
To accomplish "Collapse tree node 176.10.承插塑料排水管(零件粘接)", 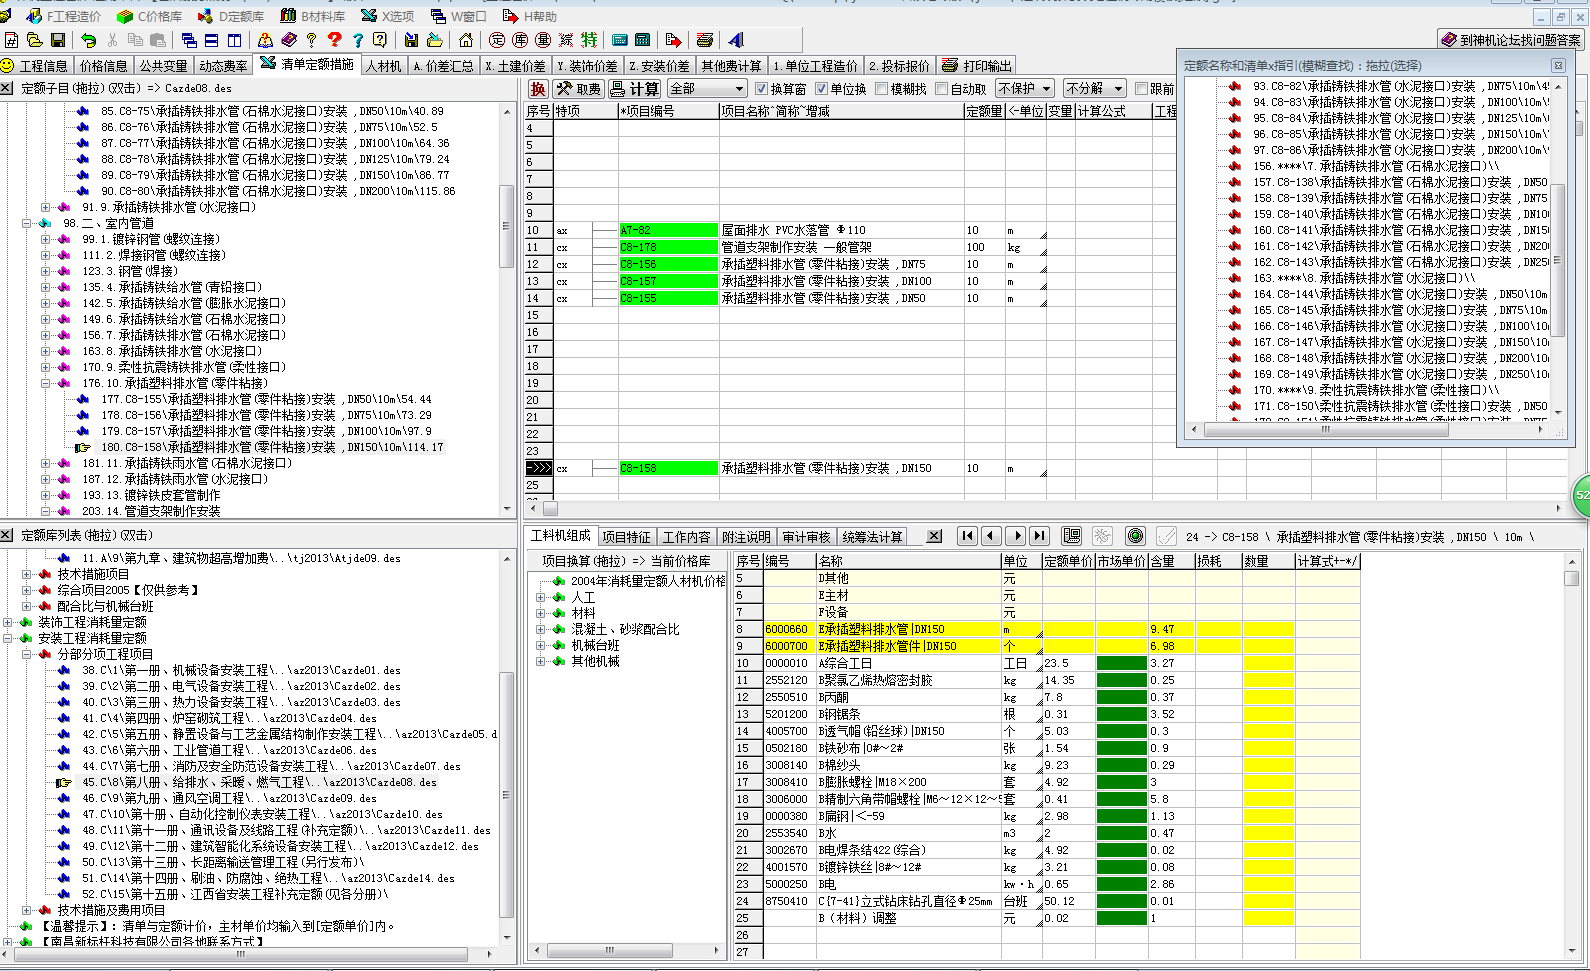I will [x=46, y=383].
